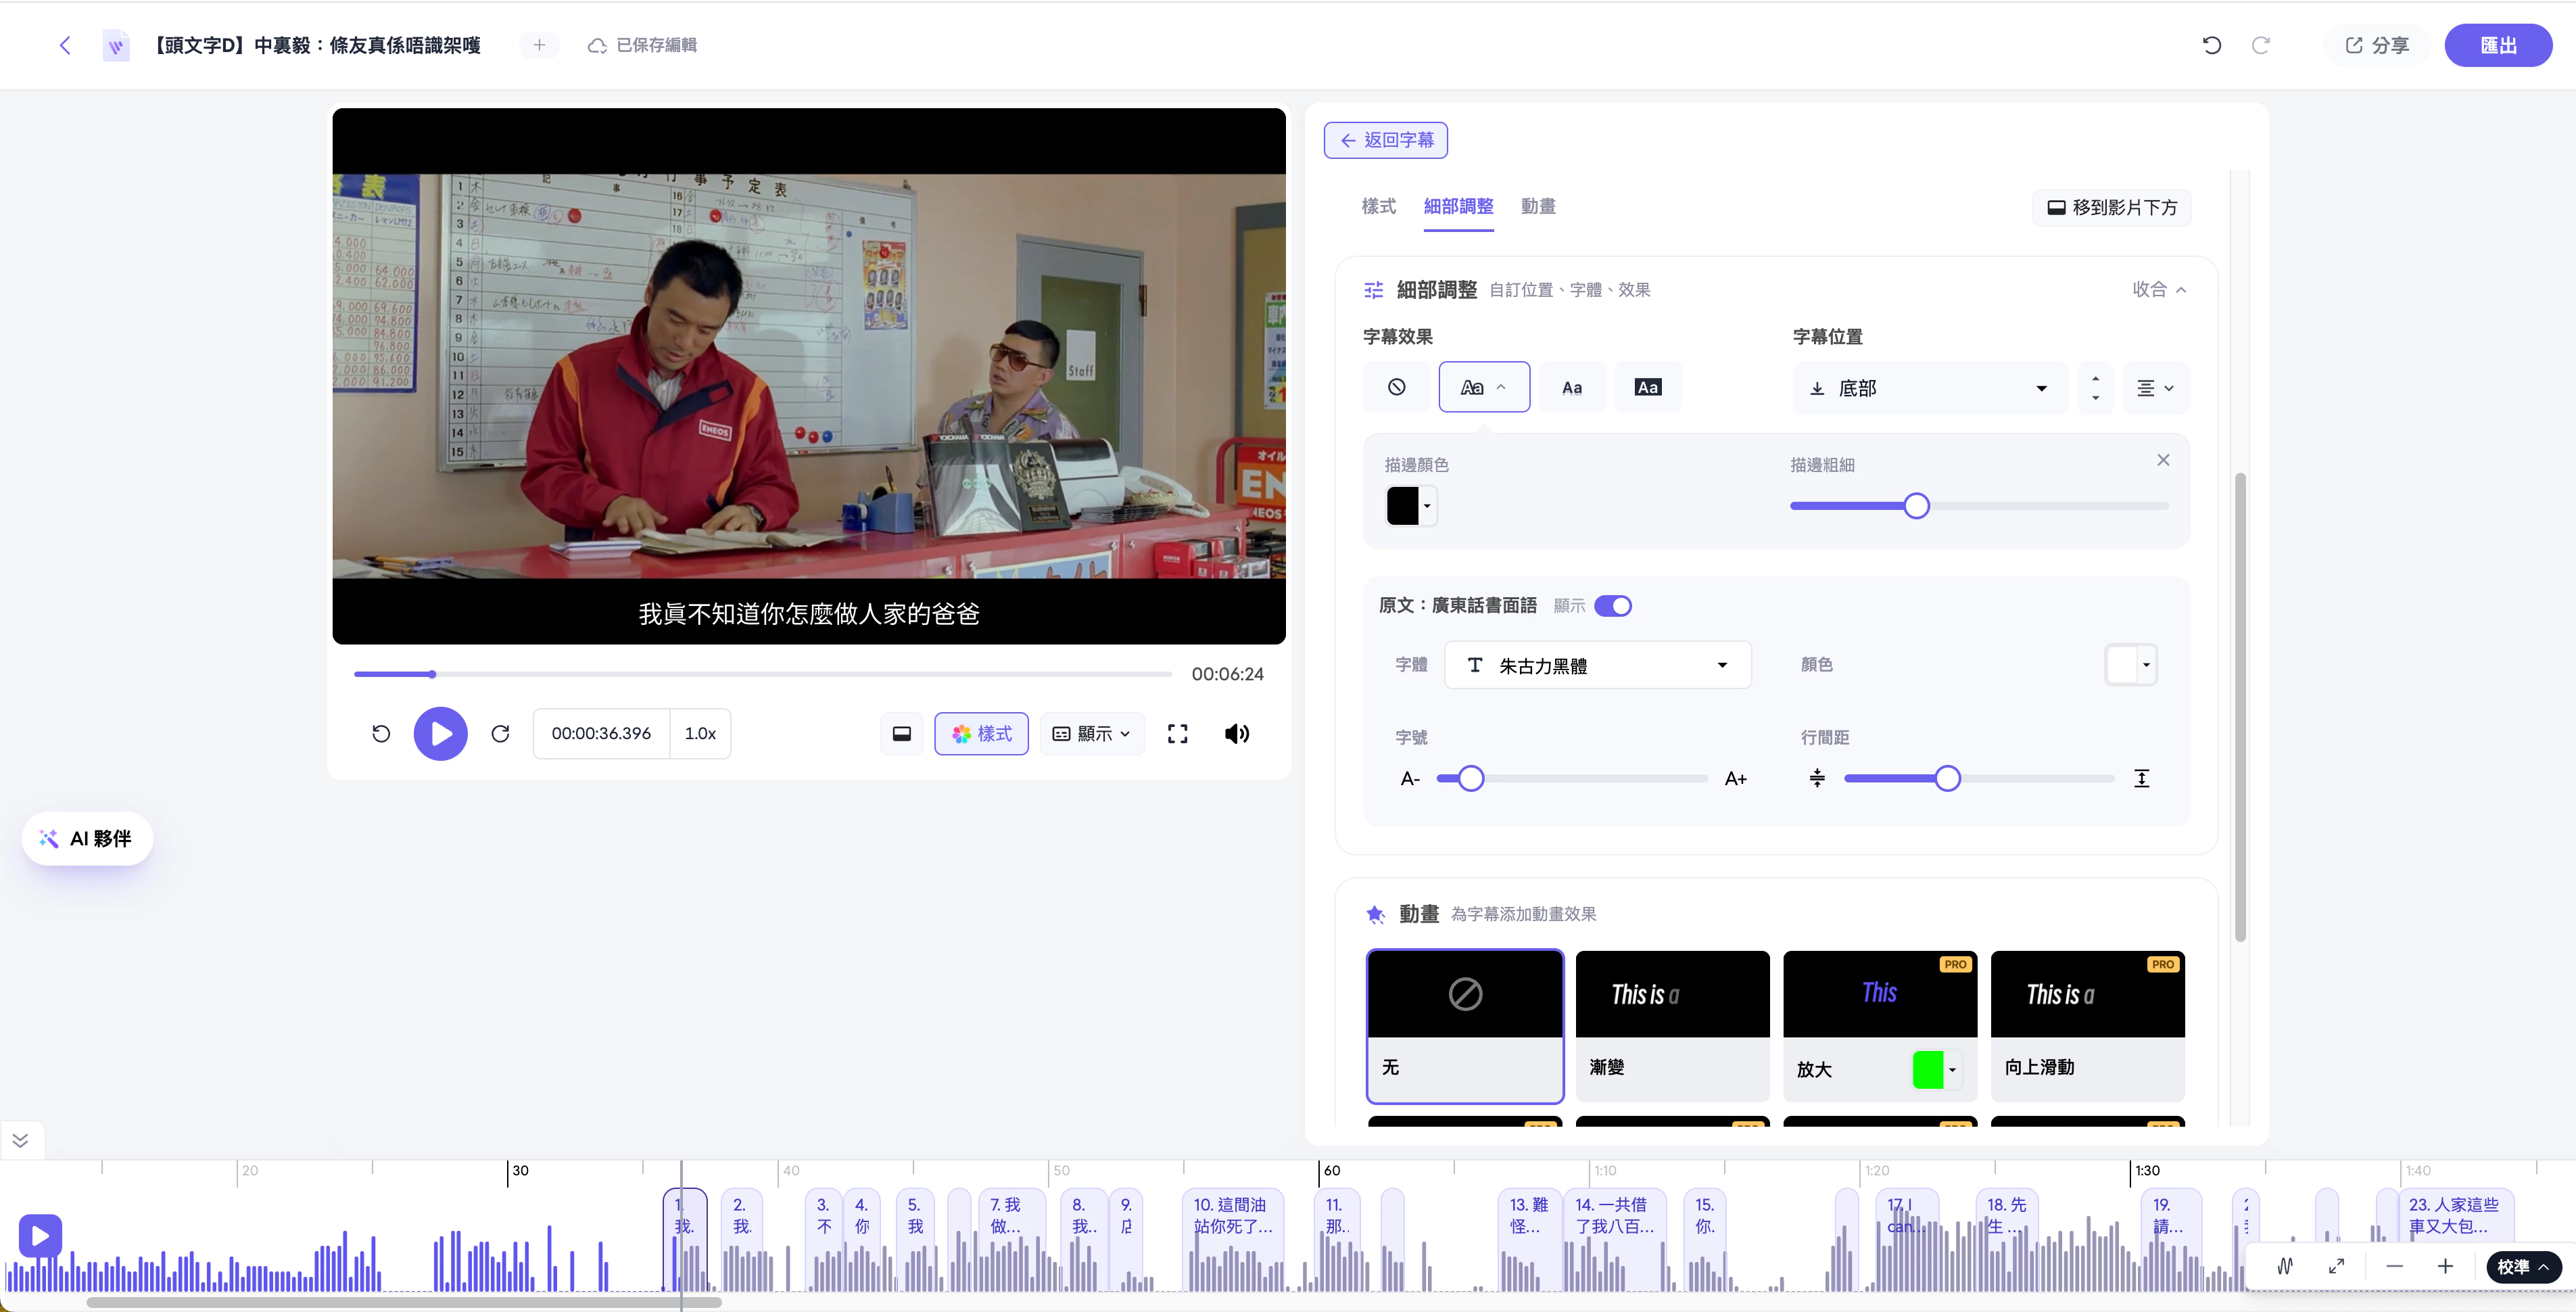Close the outline color settings panel

[x=2163, y=460]
